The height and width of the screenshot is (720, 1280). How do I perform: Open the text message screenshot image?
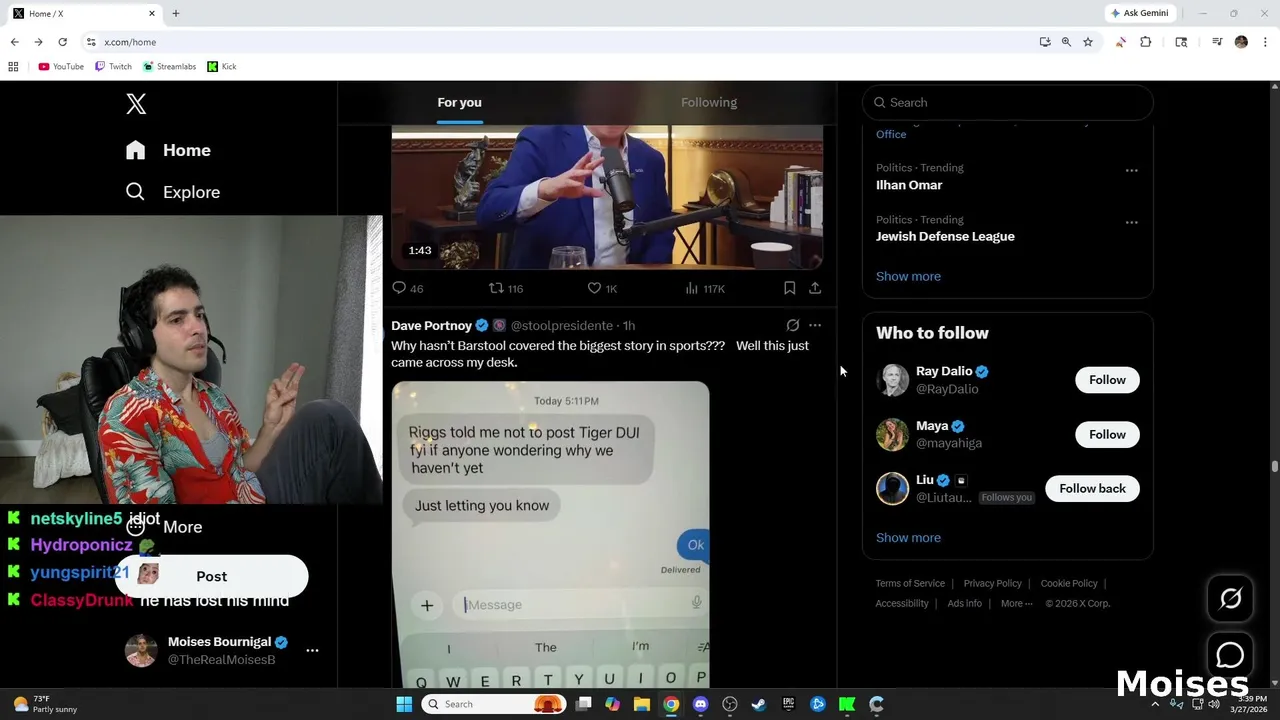tap(550, 534)
